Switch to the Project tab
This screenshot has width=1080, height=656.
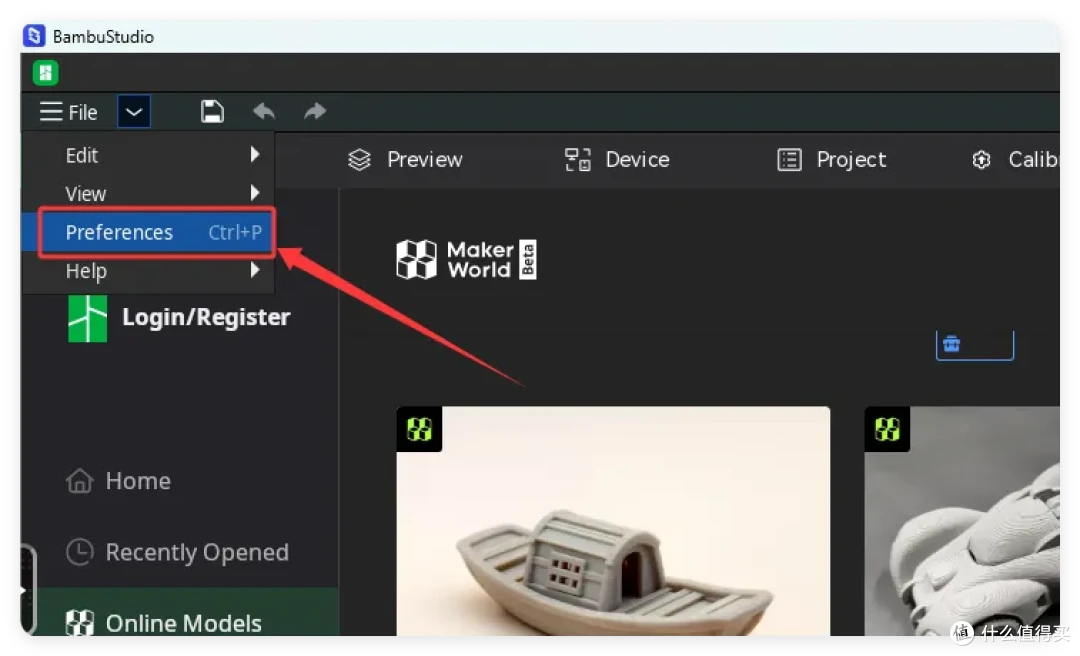click(x=831, y=160)
